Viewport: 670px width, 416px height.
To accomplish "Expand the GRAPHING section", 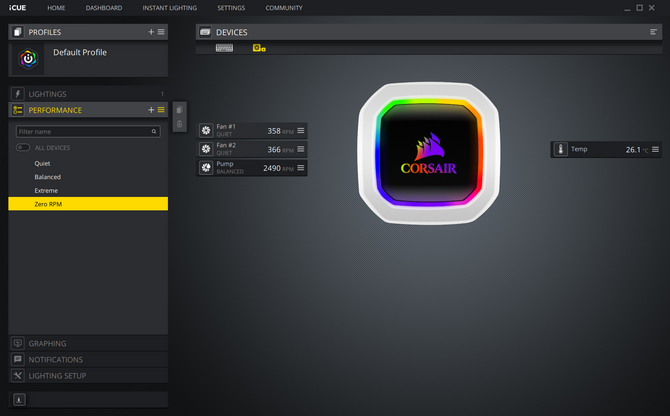I will [x=88, y=343].
